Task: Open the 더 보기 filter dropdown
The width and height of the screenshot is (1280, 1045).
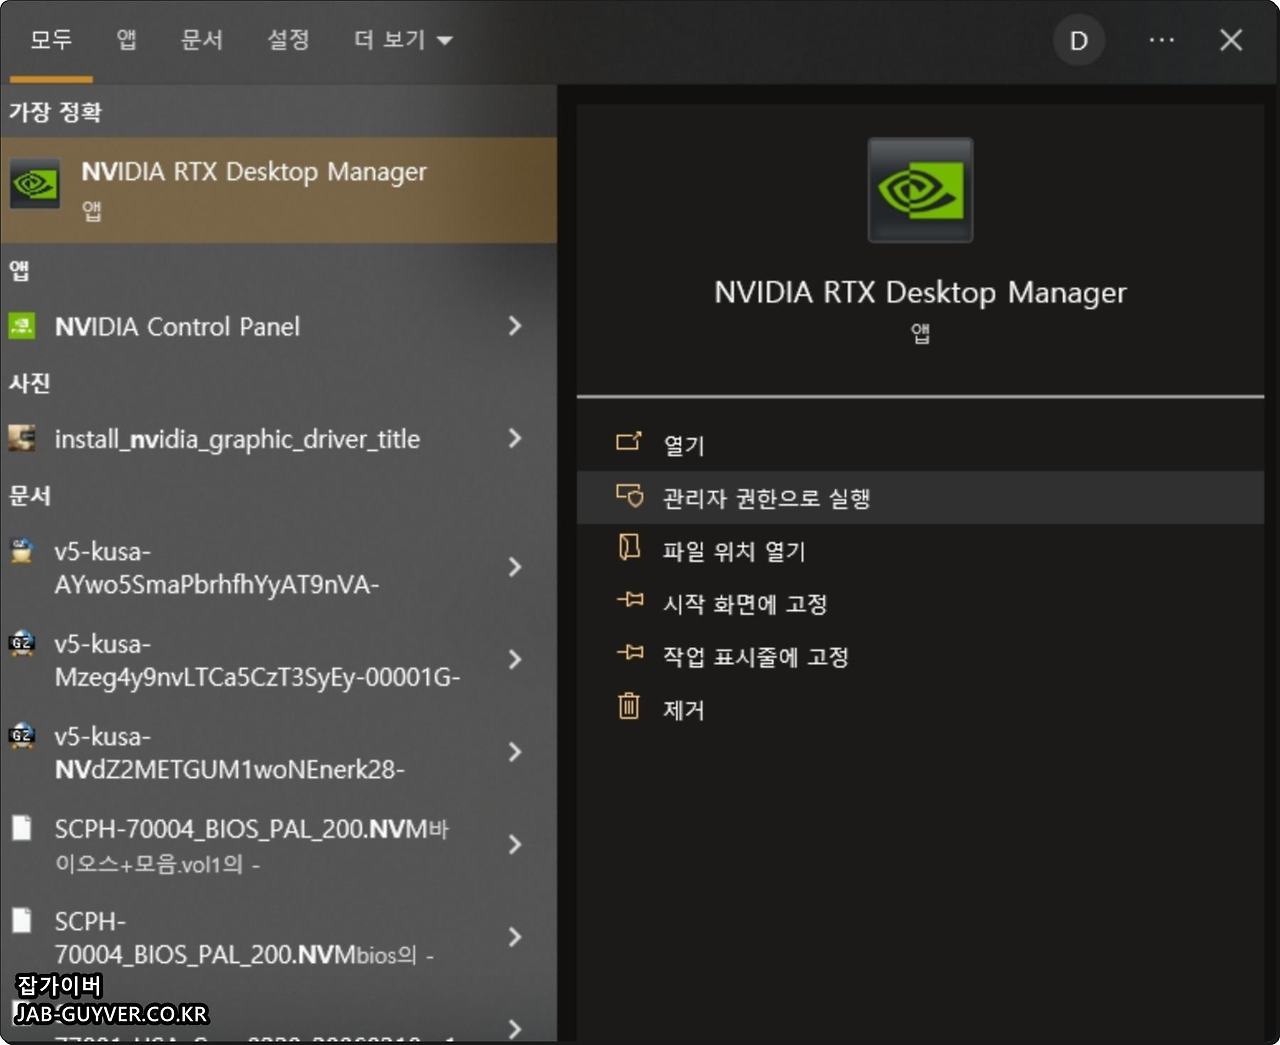Action: click(x=400, y=40)
